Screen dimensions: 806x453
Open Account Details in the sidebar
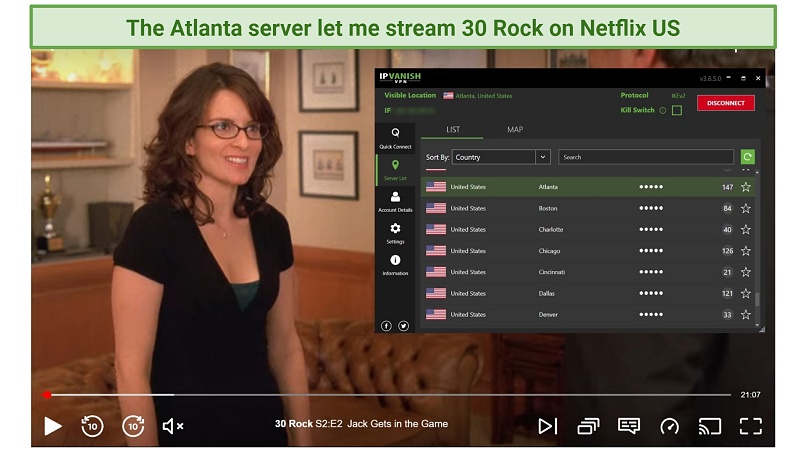point(395,202)
